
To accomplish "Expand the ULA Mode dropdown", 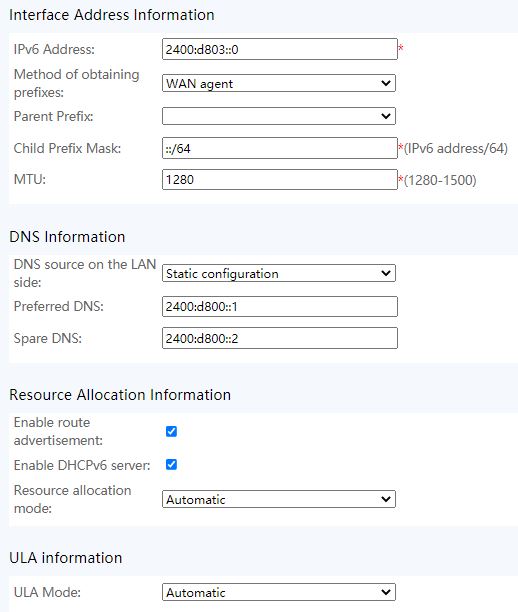I will tap(279, 592).
